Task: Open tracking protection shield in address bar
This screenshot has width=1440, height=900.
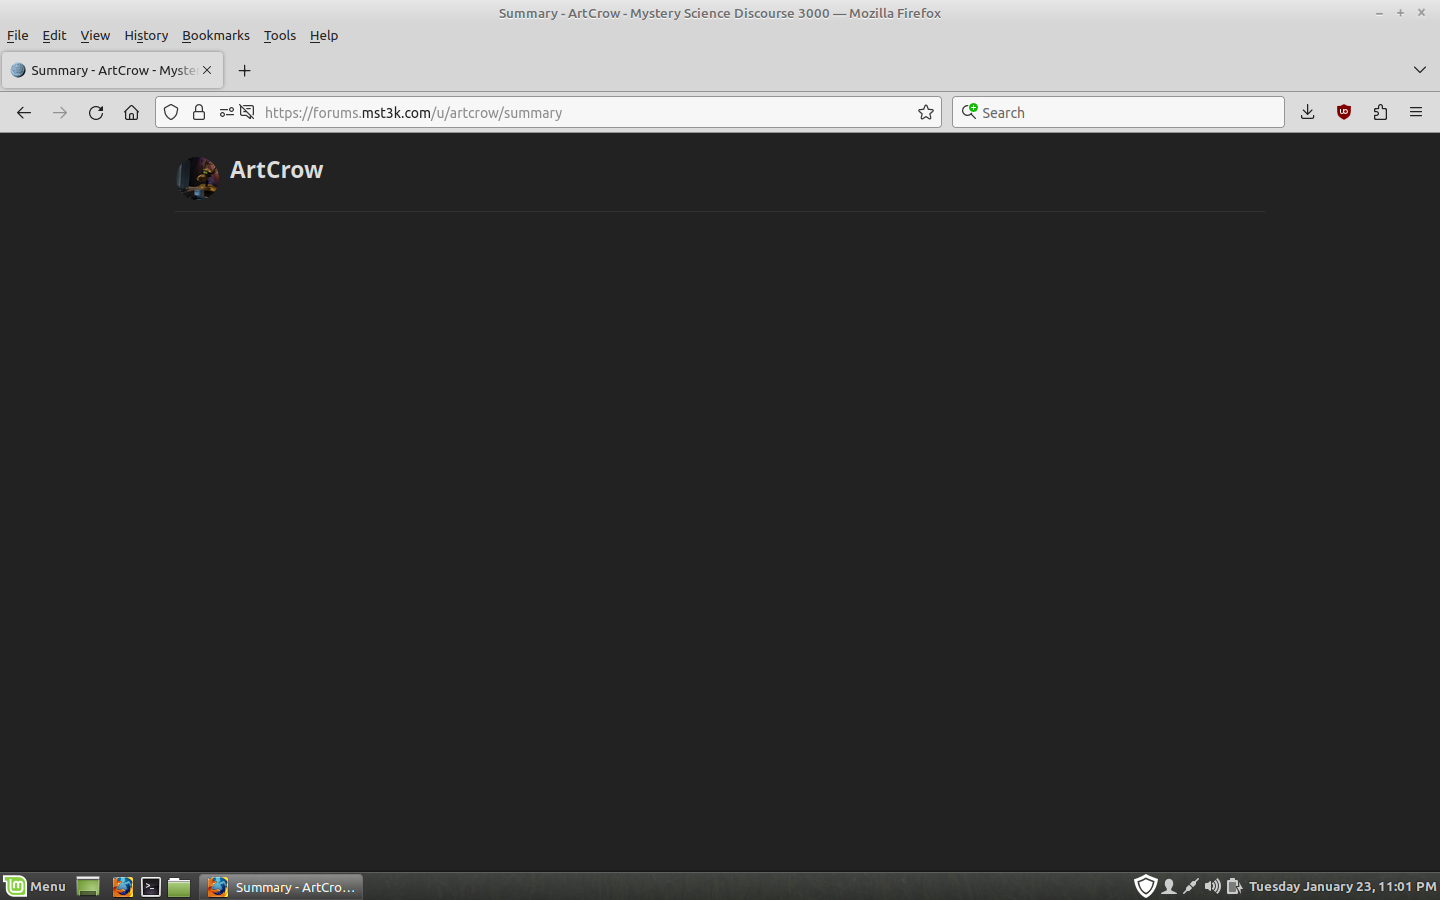Action: click(x=171, y=112)
